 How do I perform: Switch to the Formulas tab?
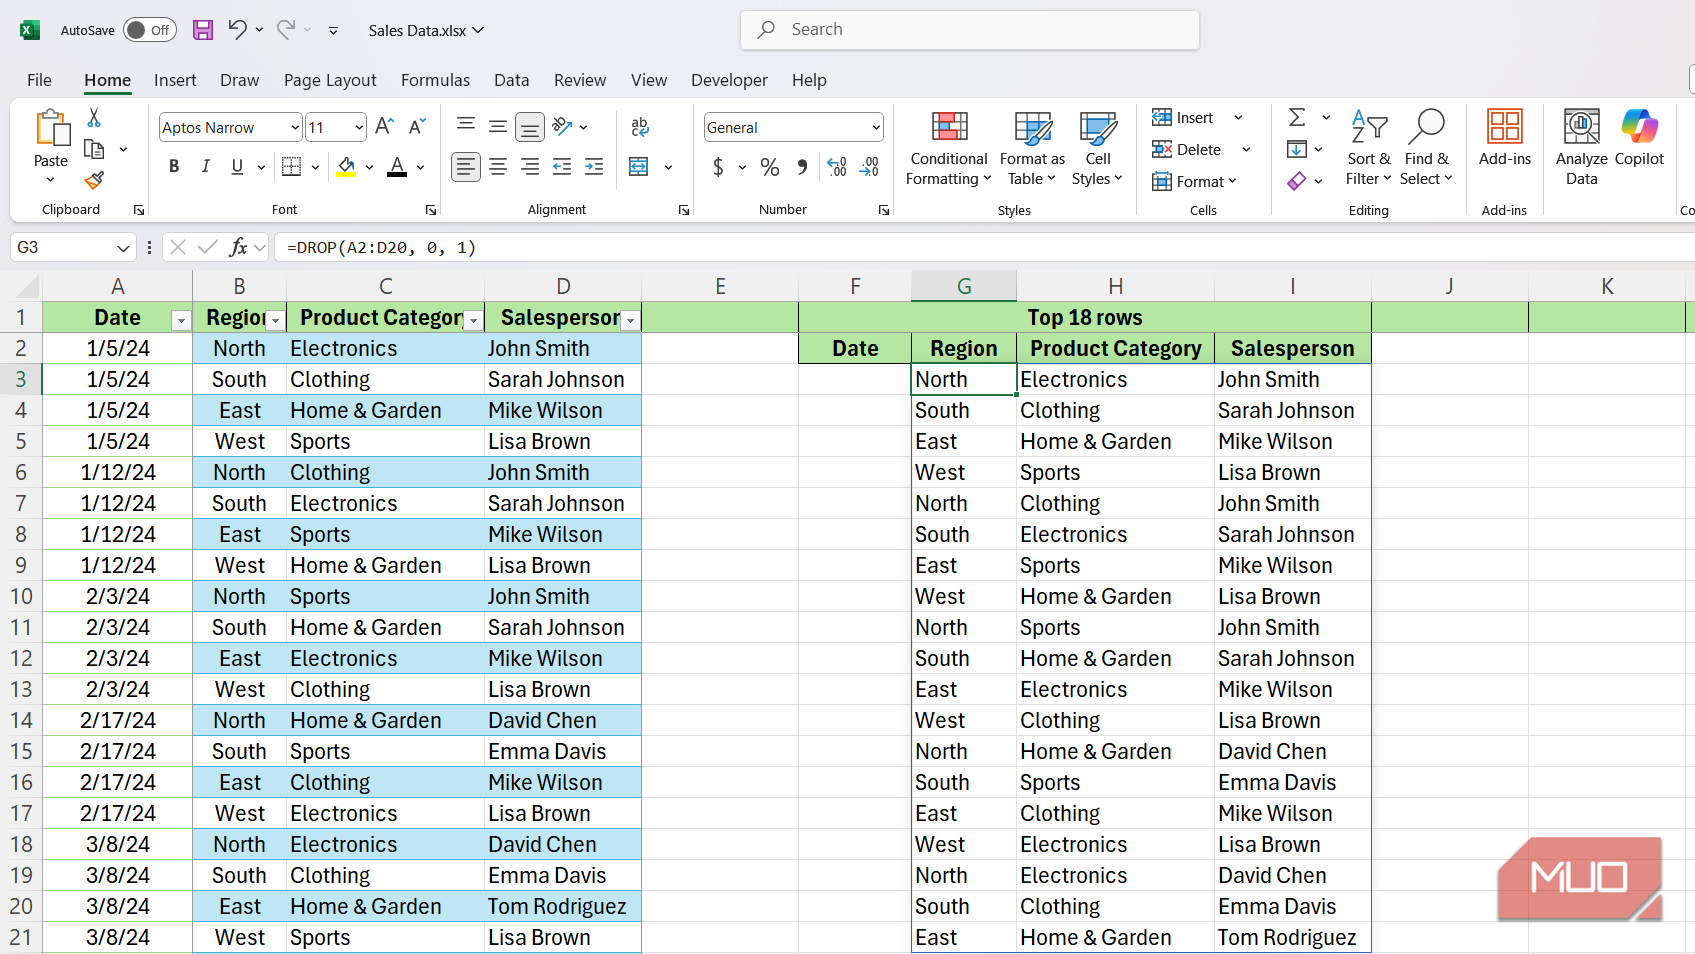(x=435, y=80)
